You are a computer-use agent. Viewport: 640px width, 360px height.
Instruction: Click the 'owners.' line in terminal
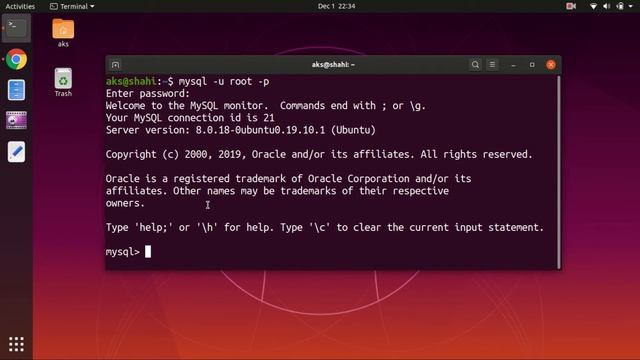point(125,203)
